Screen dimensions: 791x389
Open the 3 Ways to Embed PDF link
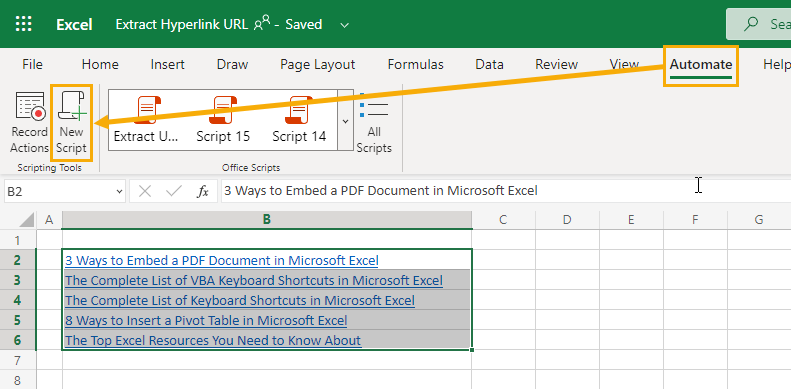[x=221, y=260]
